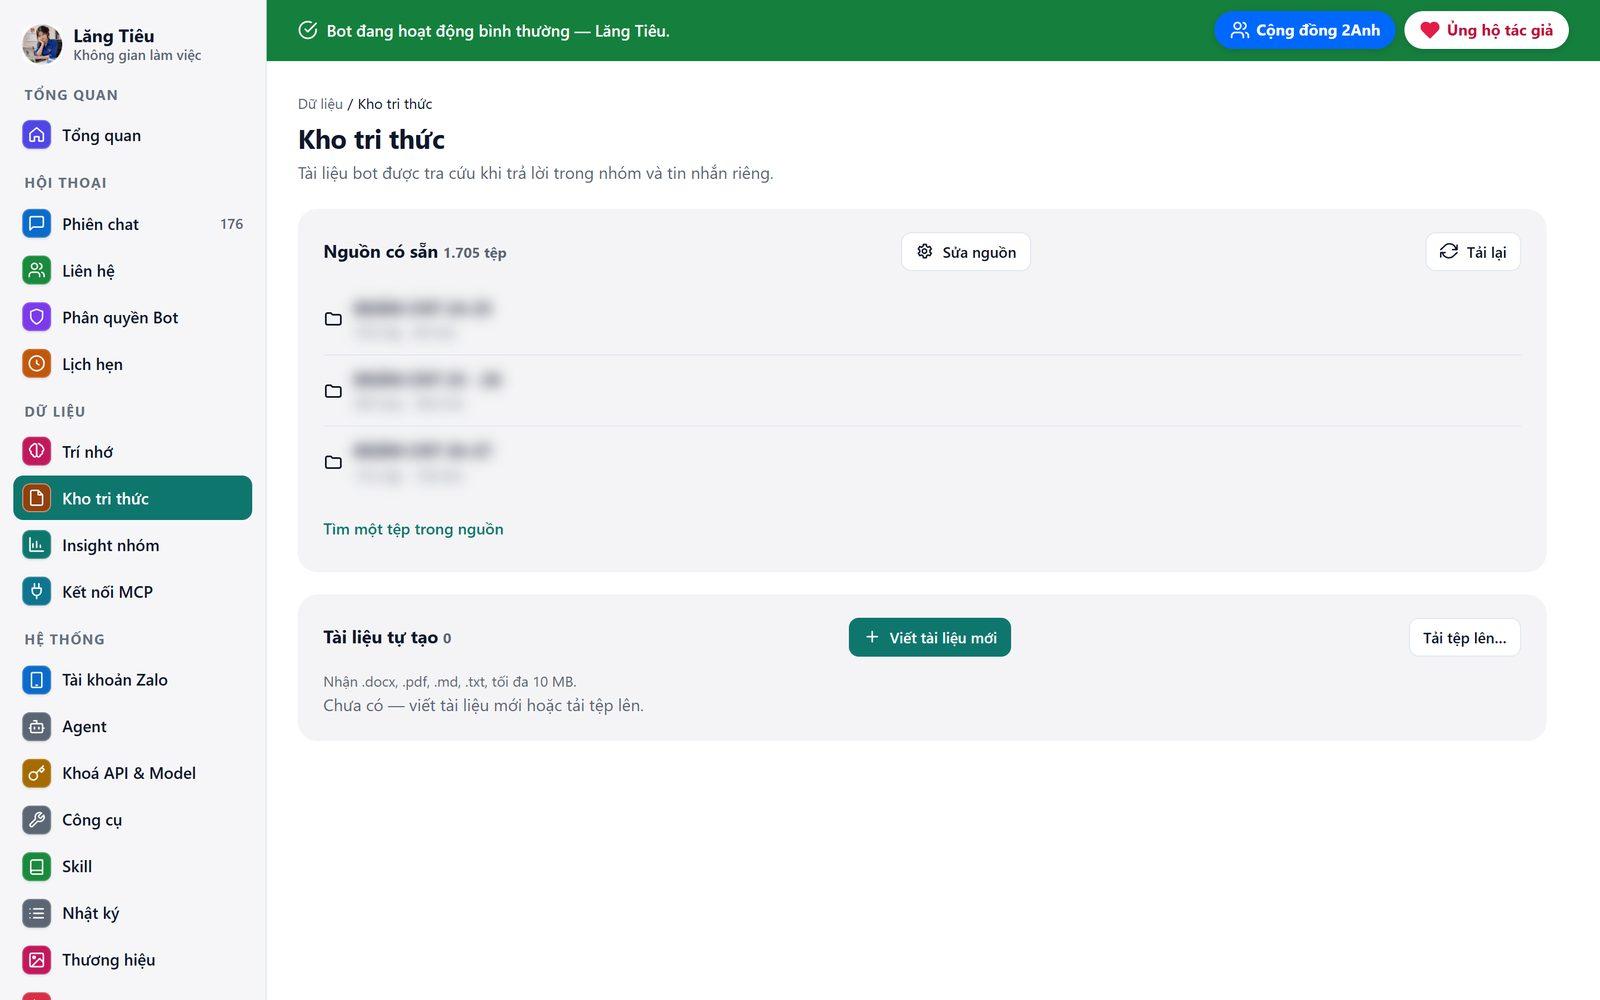Select the 1.705 tệp file count

point(475,253)
